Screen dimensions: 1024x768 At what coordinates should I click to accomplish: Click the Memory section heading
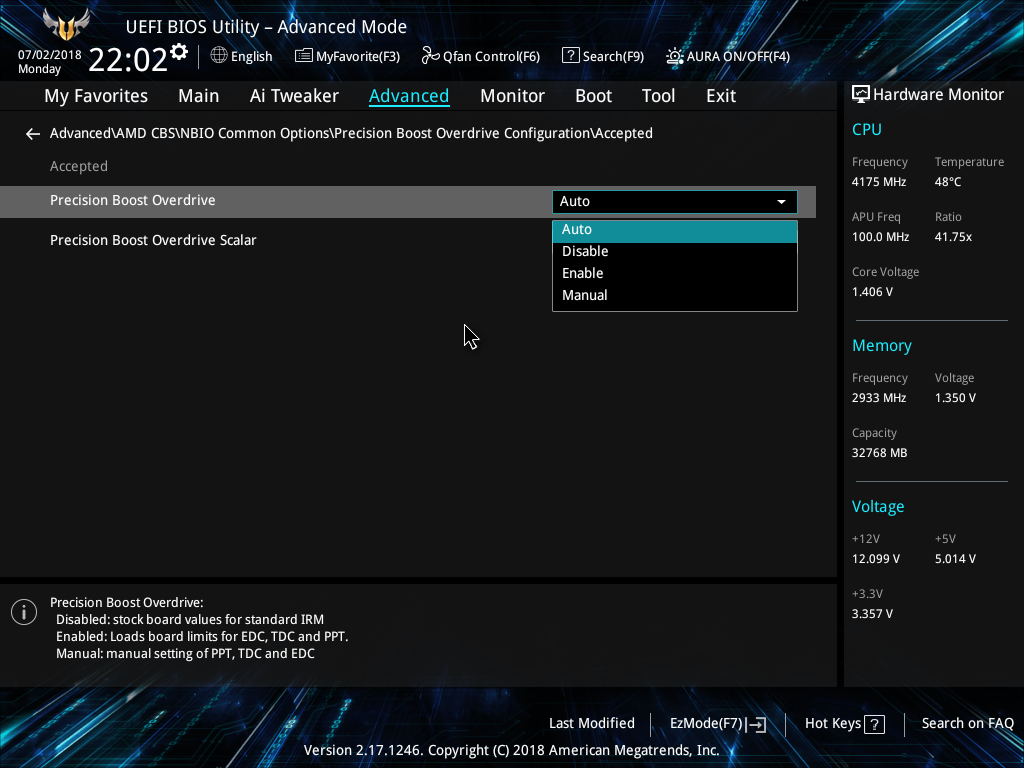coord(882,346)
